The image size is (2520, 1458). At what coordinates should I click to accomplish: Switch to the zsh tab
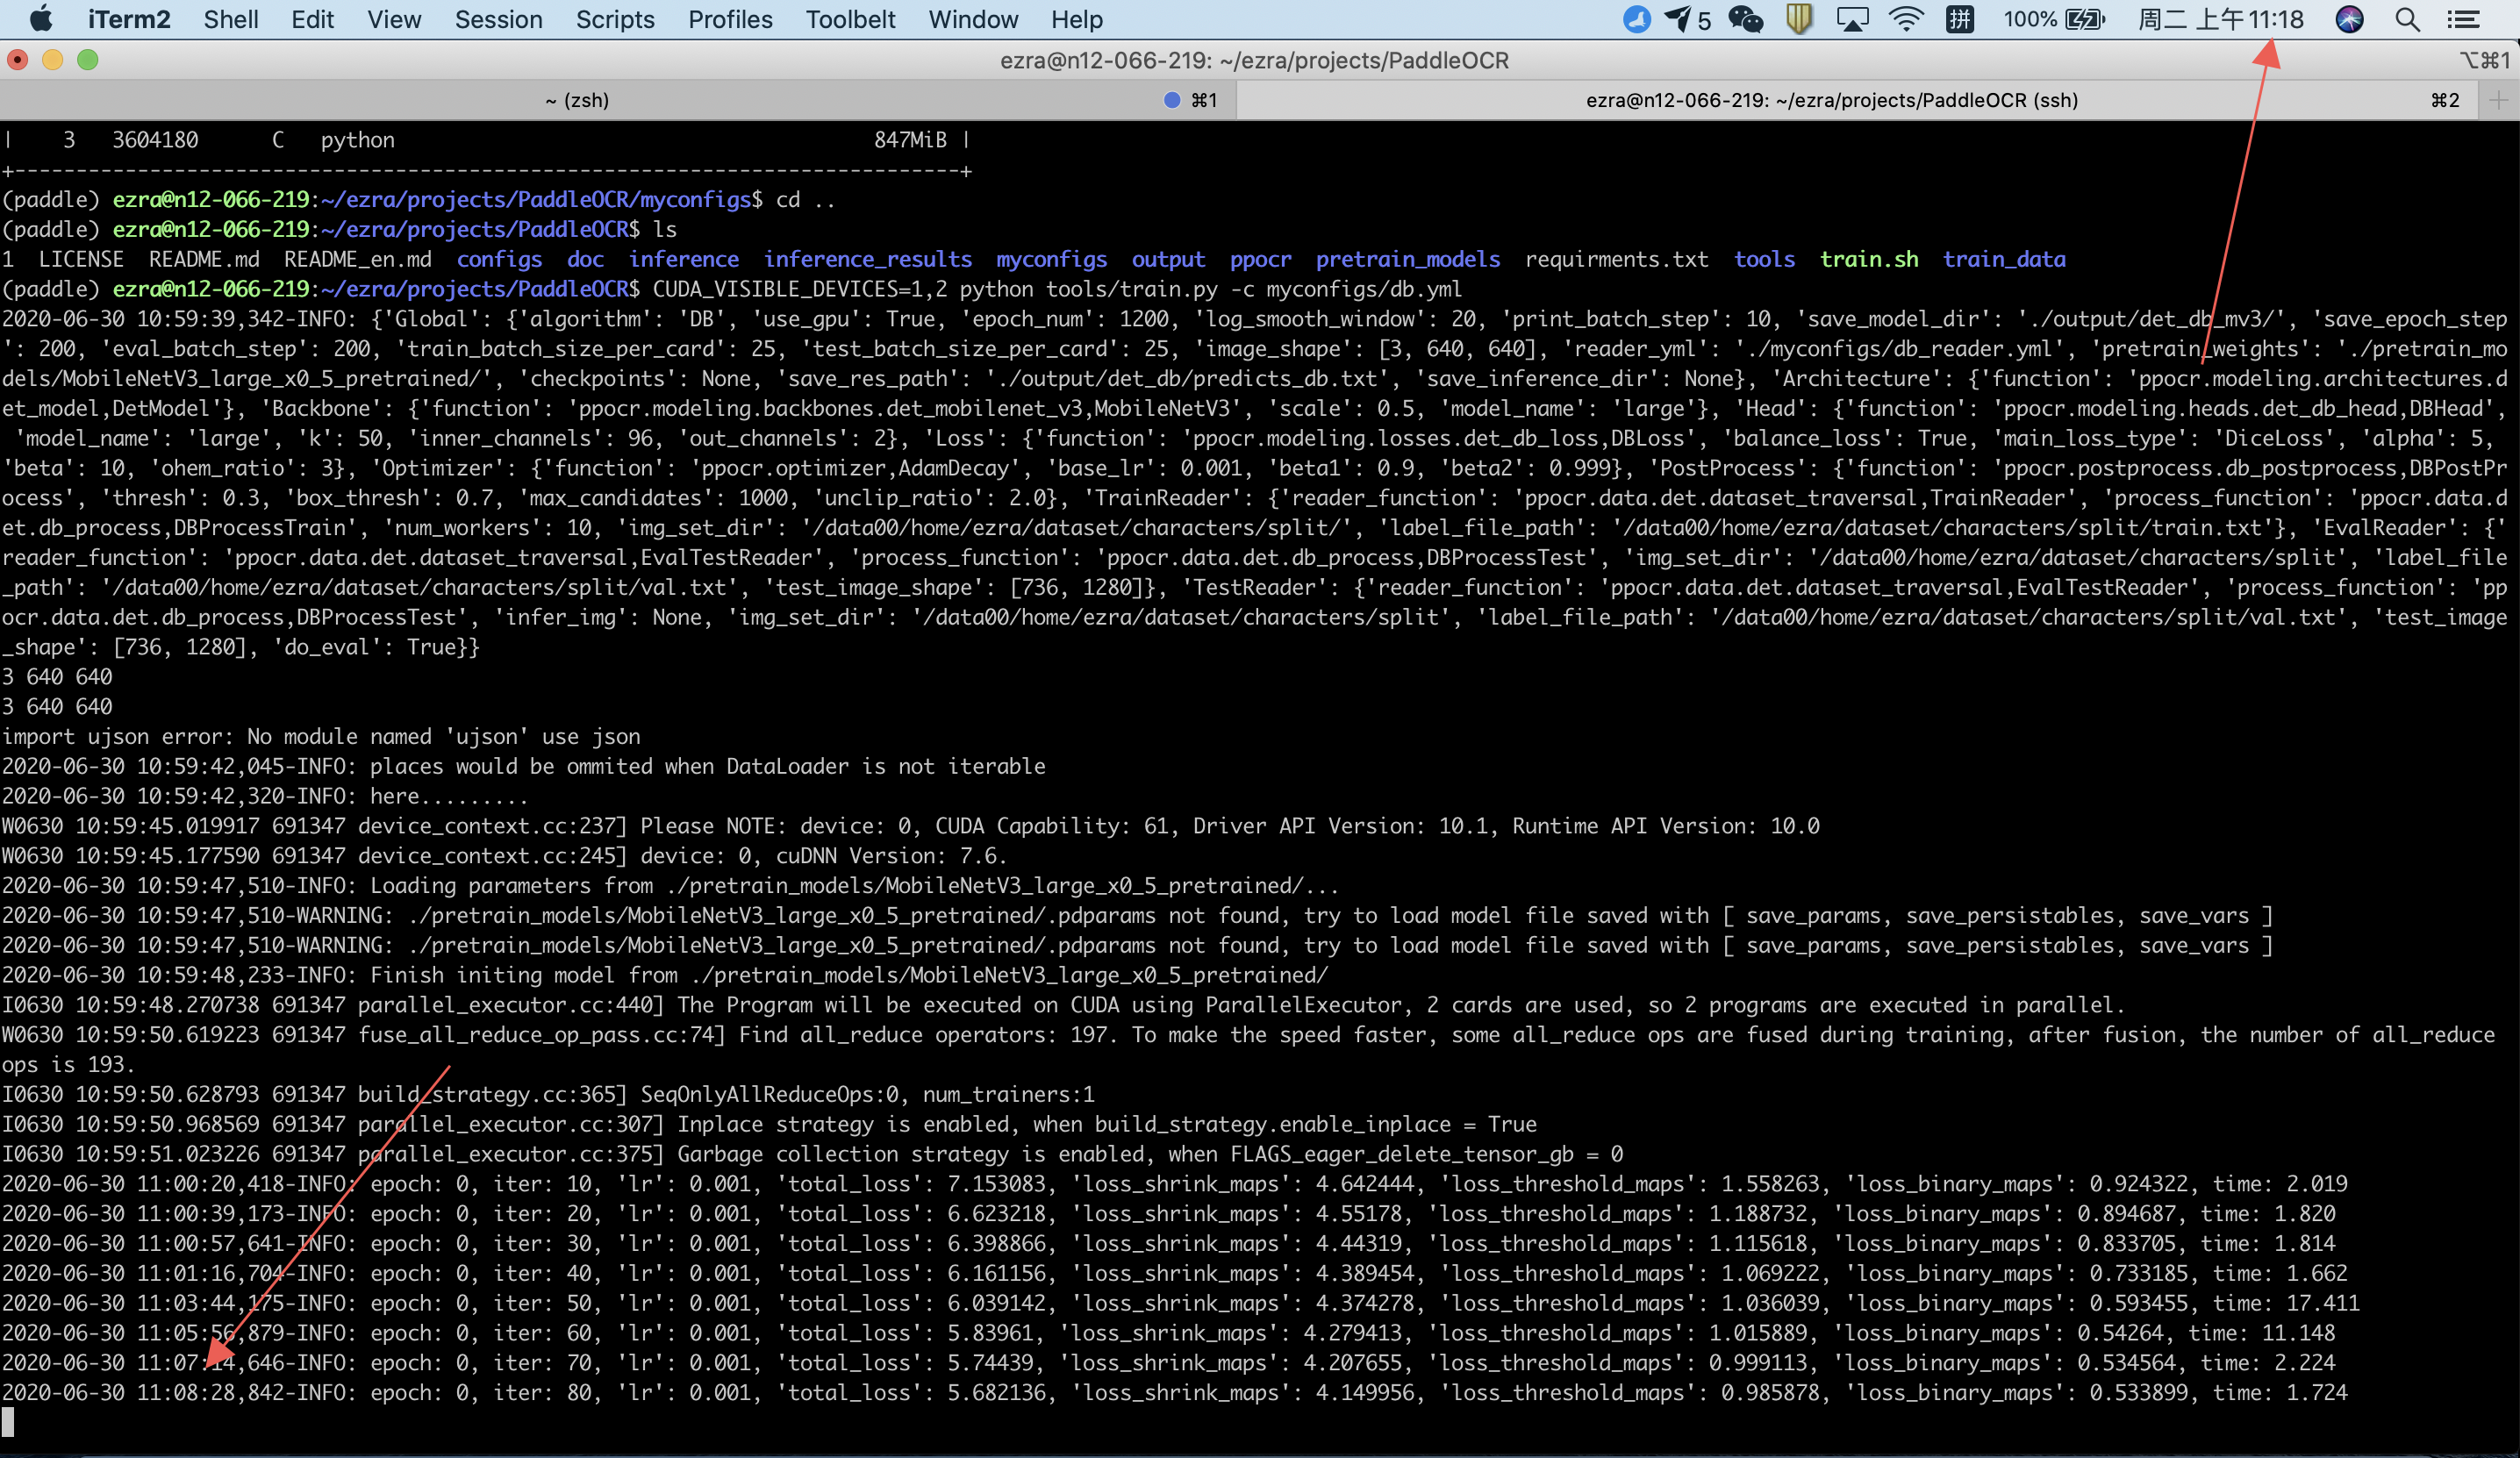pos(578,99)
